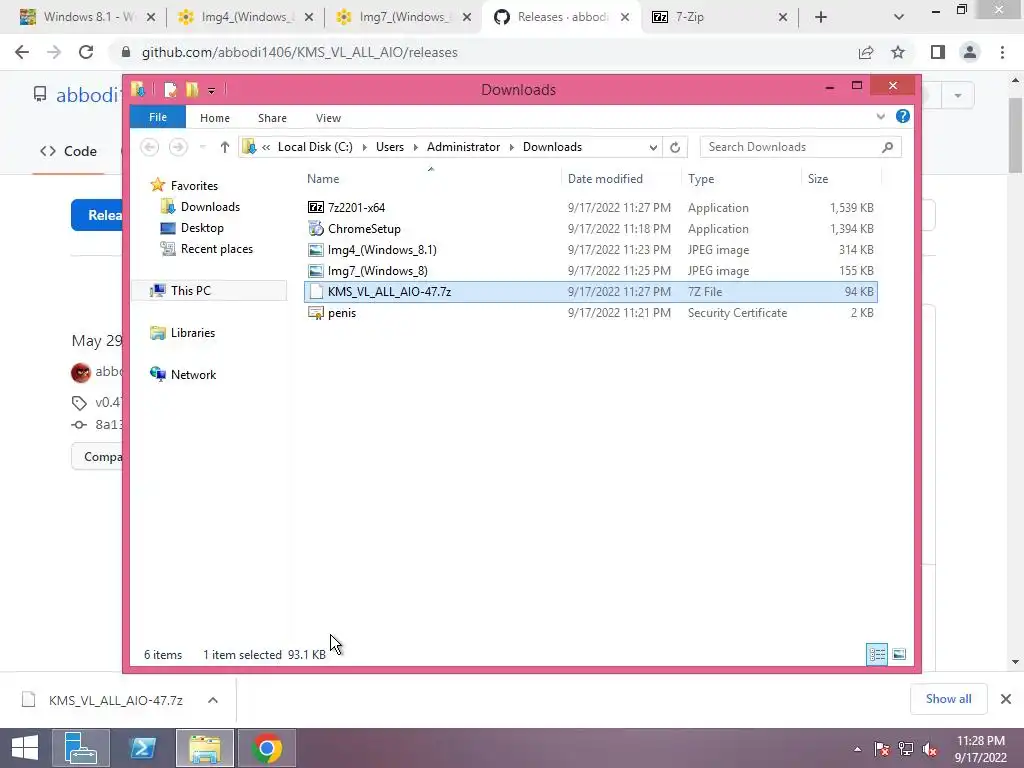Open Chrome tab search dropdown
The height and width of the screenshot is (768, 1024).
point(899,17)
